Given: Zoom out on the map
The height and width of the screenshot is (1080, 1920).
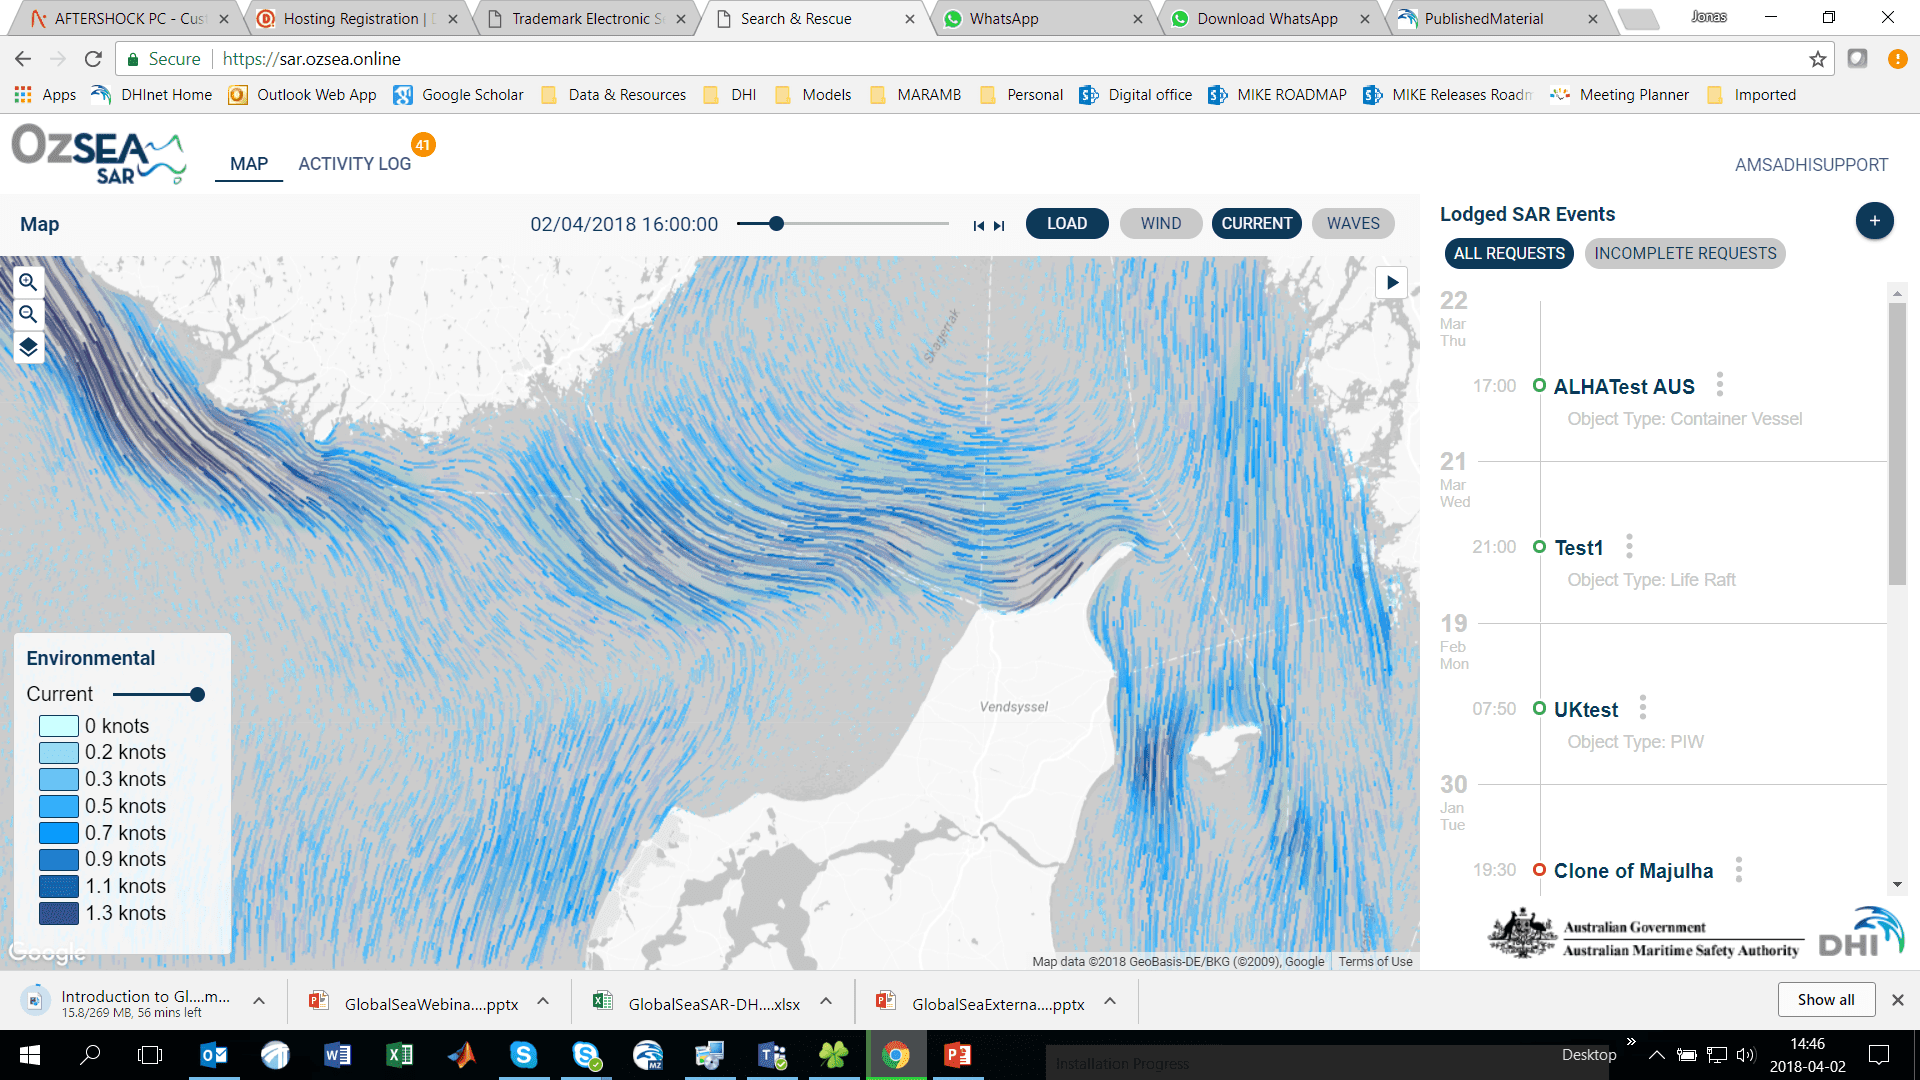Looking at the screenshot, I should [28, 314].
